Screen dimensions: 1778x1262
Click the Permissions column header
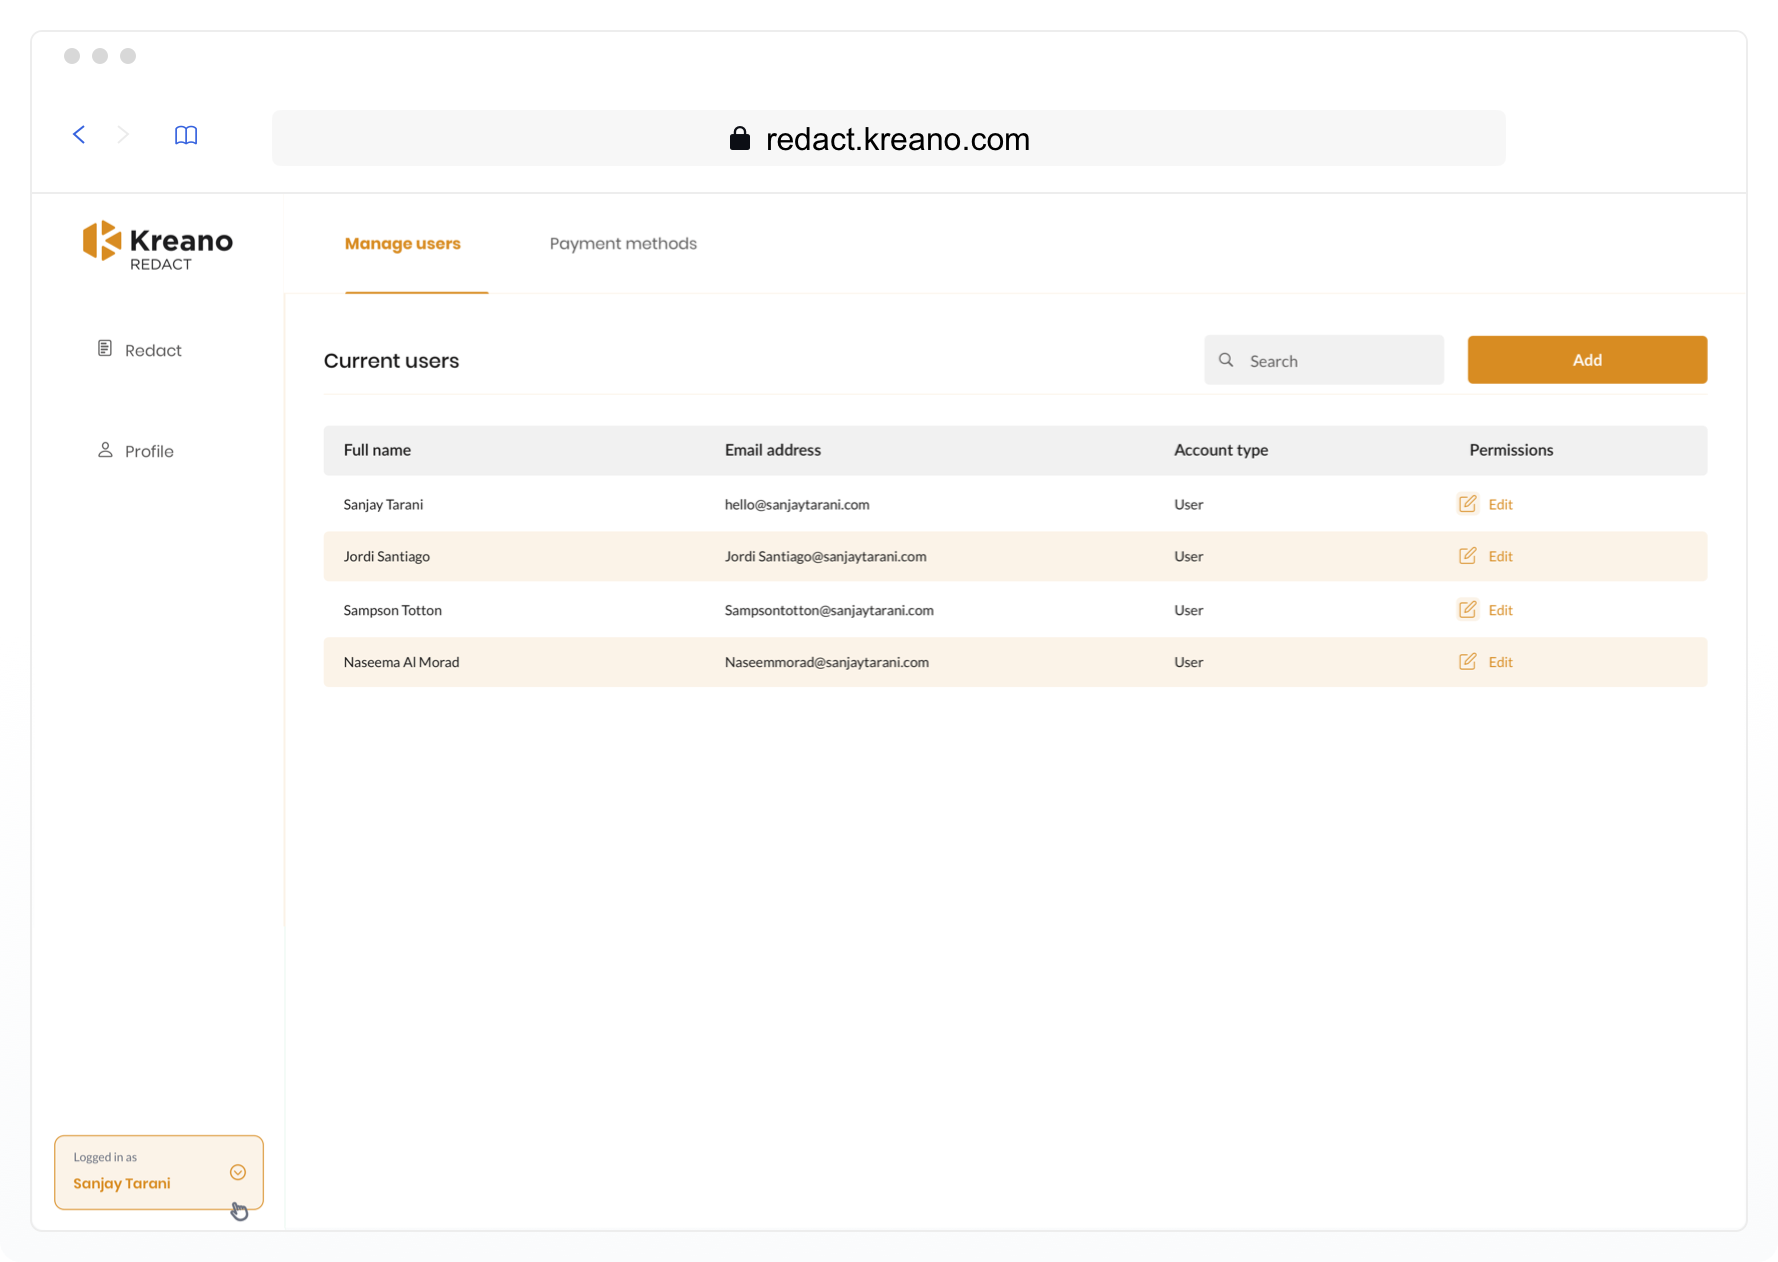pyautogui.click(x=1511, y=450)
